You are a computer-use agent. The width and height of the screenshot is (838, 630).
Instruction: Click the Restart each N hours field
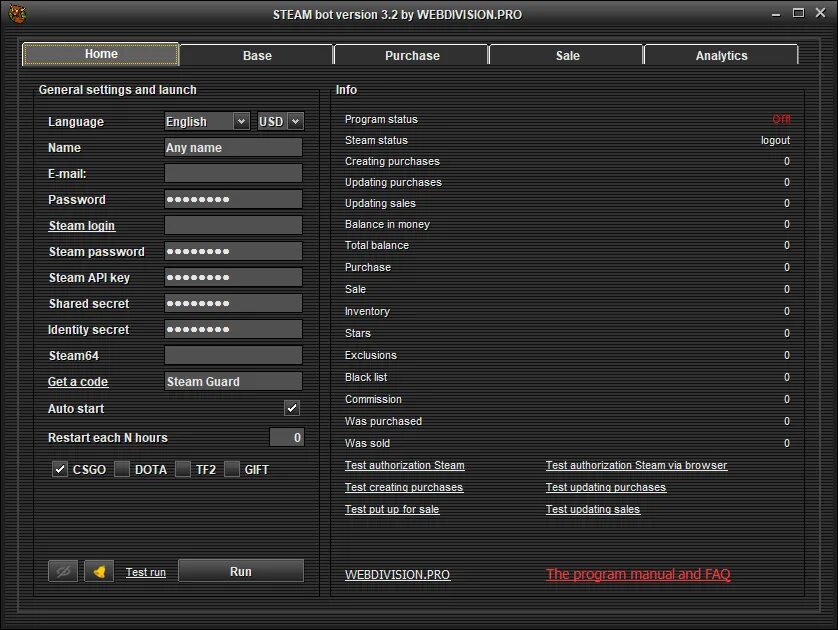[286, 438]
